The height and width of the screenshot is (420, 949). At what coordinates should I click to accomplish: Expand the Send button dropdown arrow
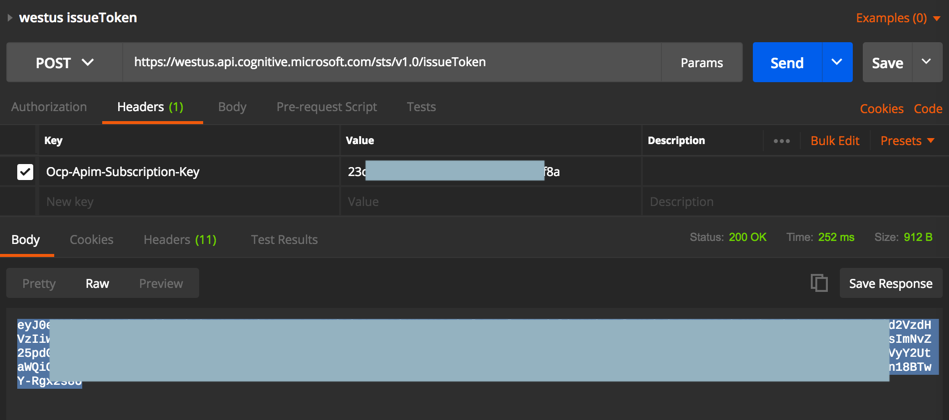(837, 62)
